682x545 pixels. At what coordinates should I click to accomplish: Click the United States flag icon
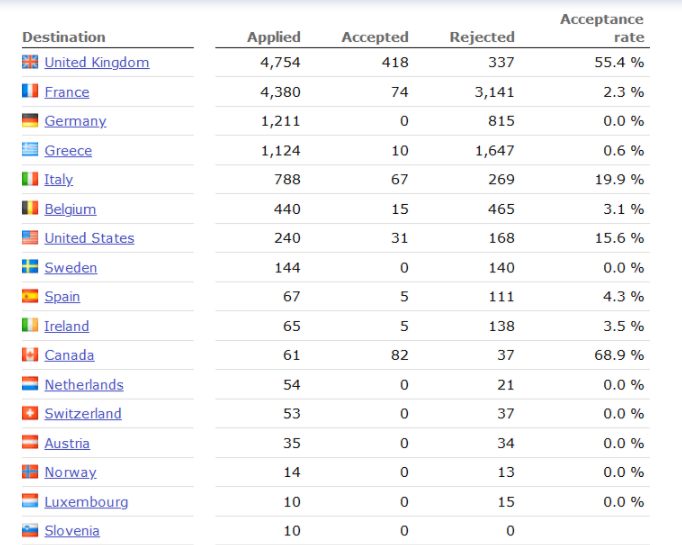click(x=30, y=237)
